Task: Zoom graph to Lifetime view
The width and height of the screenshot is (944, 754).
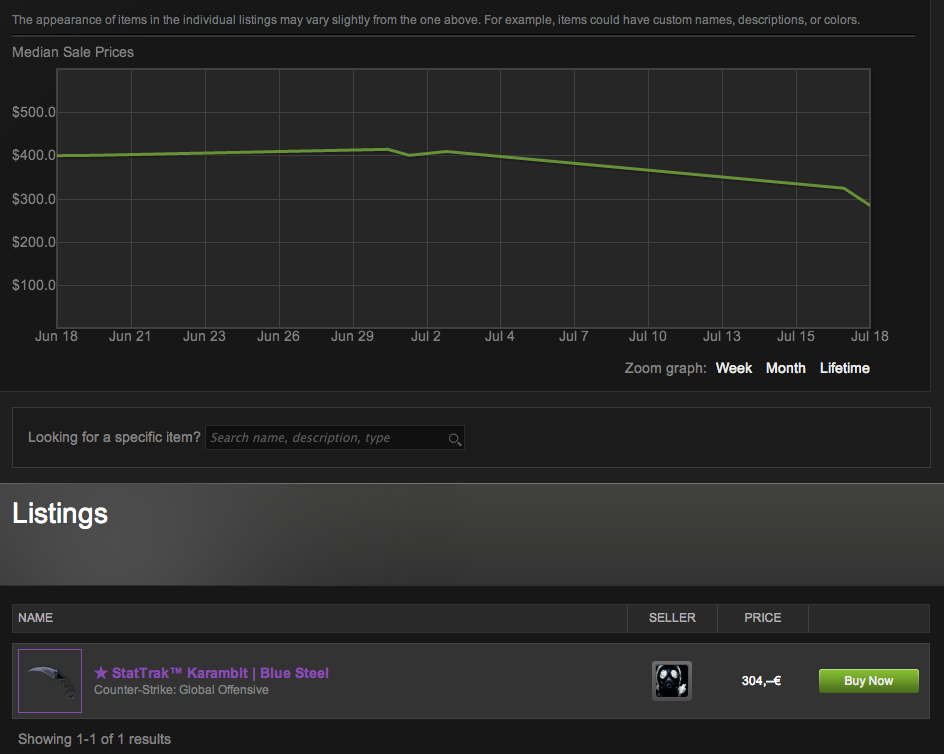Action: 844,368
